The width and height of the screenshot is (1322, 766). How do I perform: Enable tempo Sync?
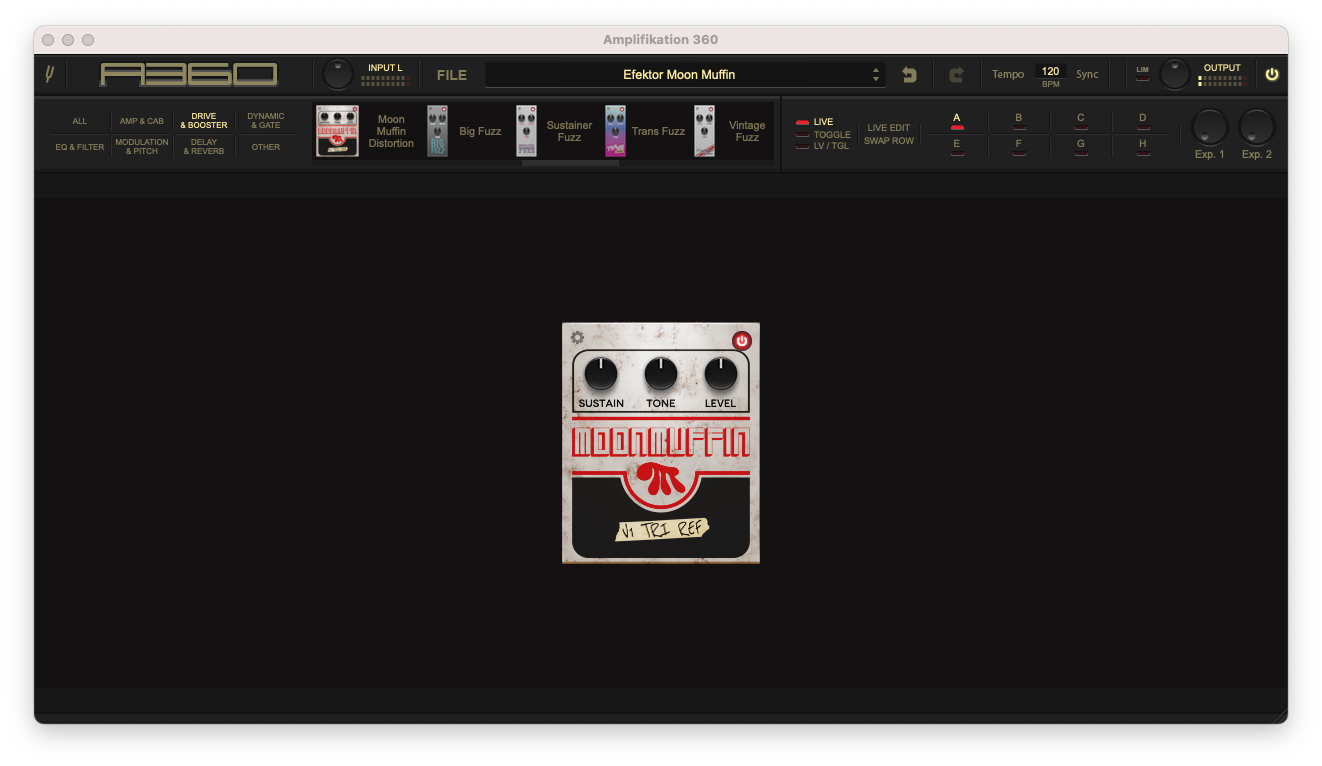(1087, 74)
